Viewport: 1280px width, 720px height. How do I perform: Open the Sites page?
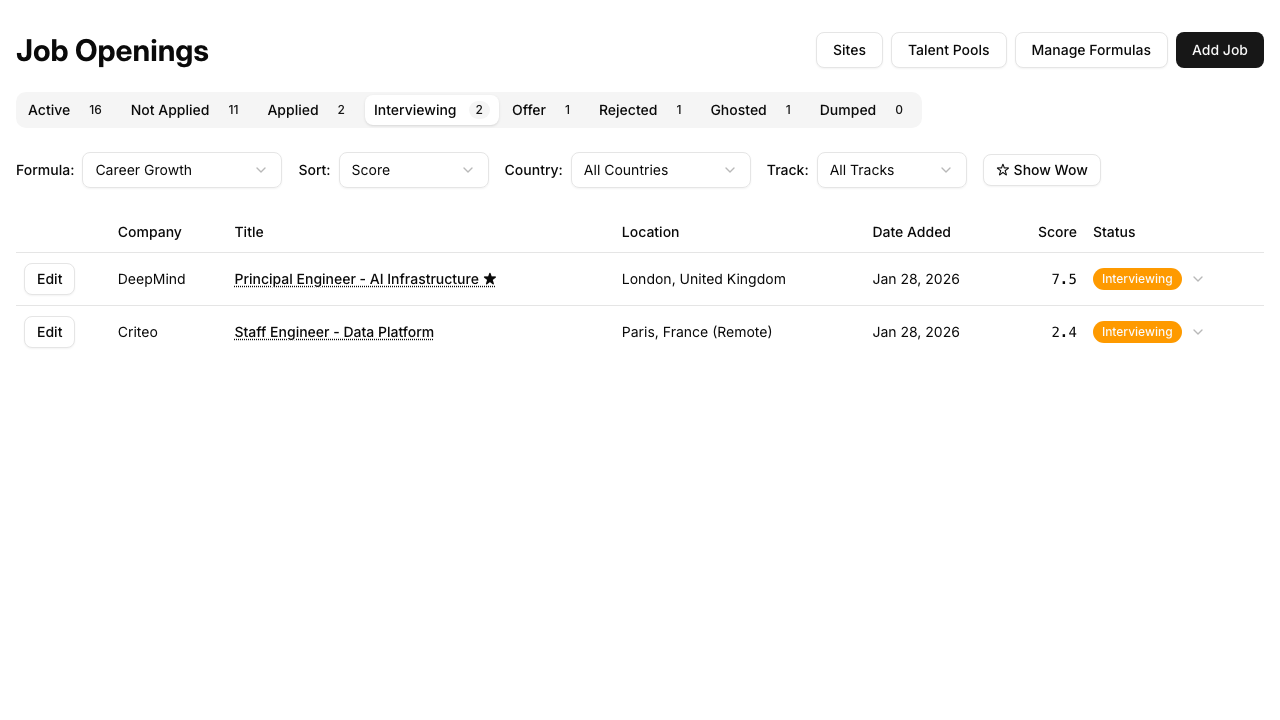pos(849,50)
